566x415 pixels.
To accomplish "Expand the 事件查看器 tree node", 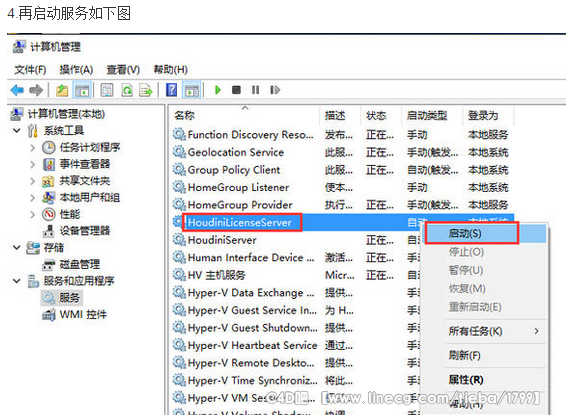I will point(32,164).
